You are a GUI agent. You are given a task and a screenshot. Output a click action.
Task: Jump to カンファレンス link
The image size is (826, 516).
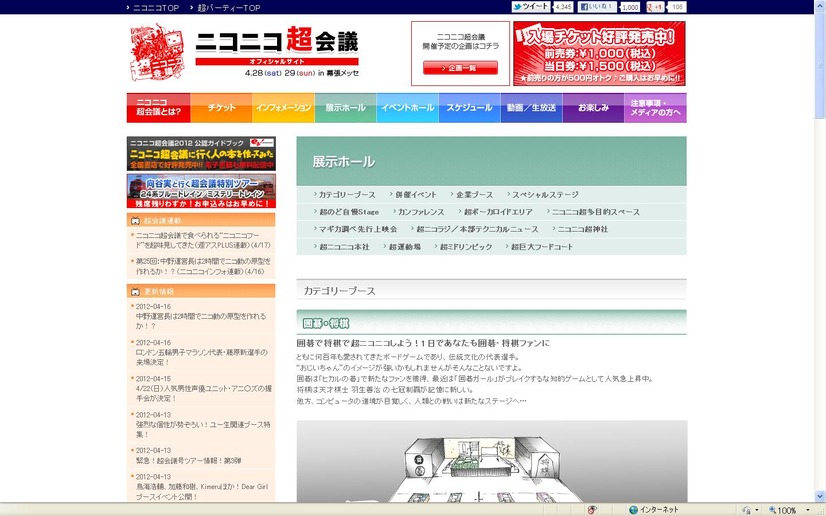[x=421, y=212]
